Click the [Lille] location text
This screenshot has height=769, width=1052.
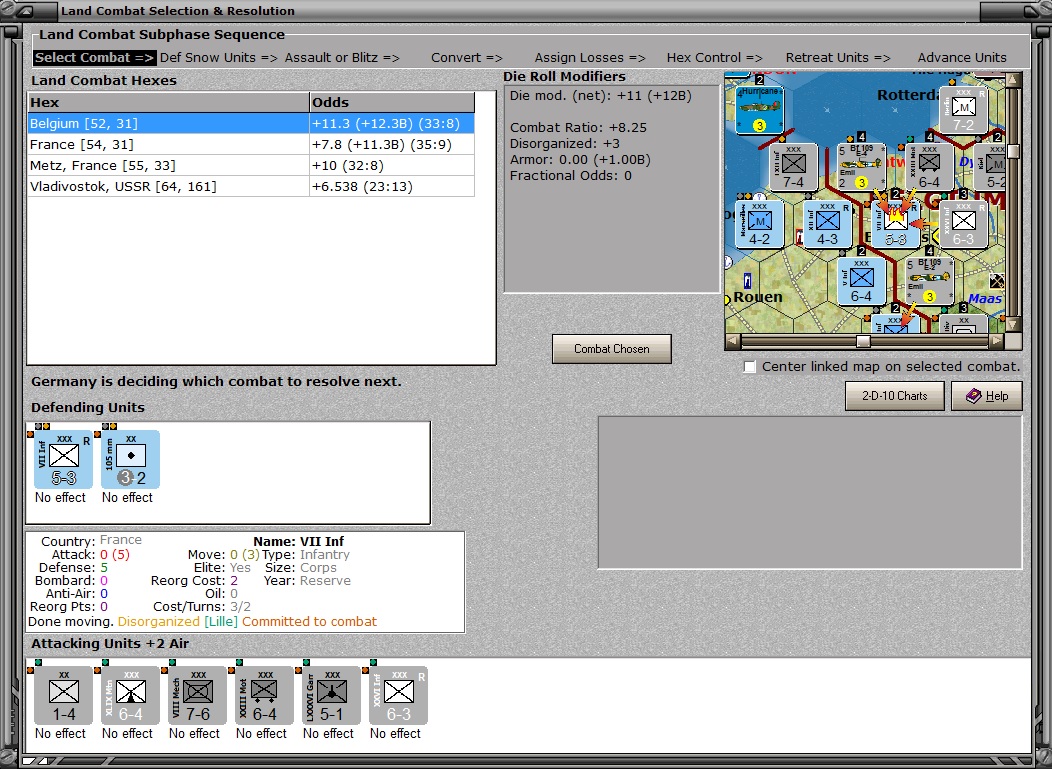pos(221,621)
